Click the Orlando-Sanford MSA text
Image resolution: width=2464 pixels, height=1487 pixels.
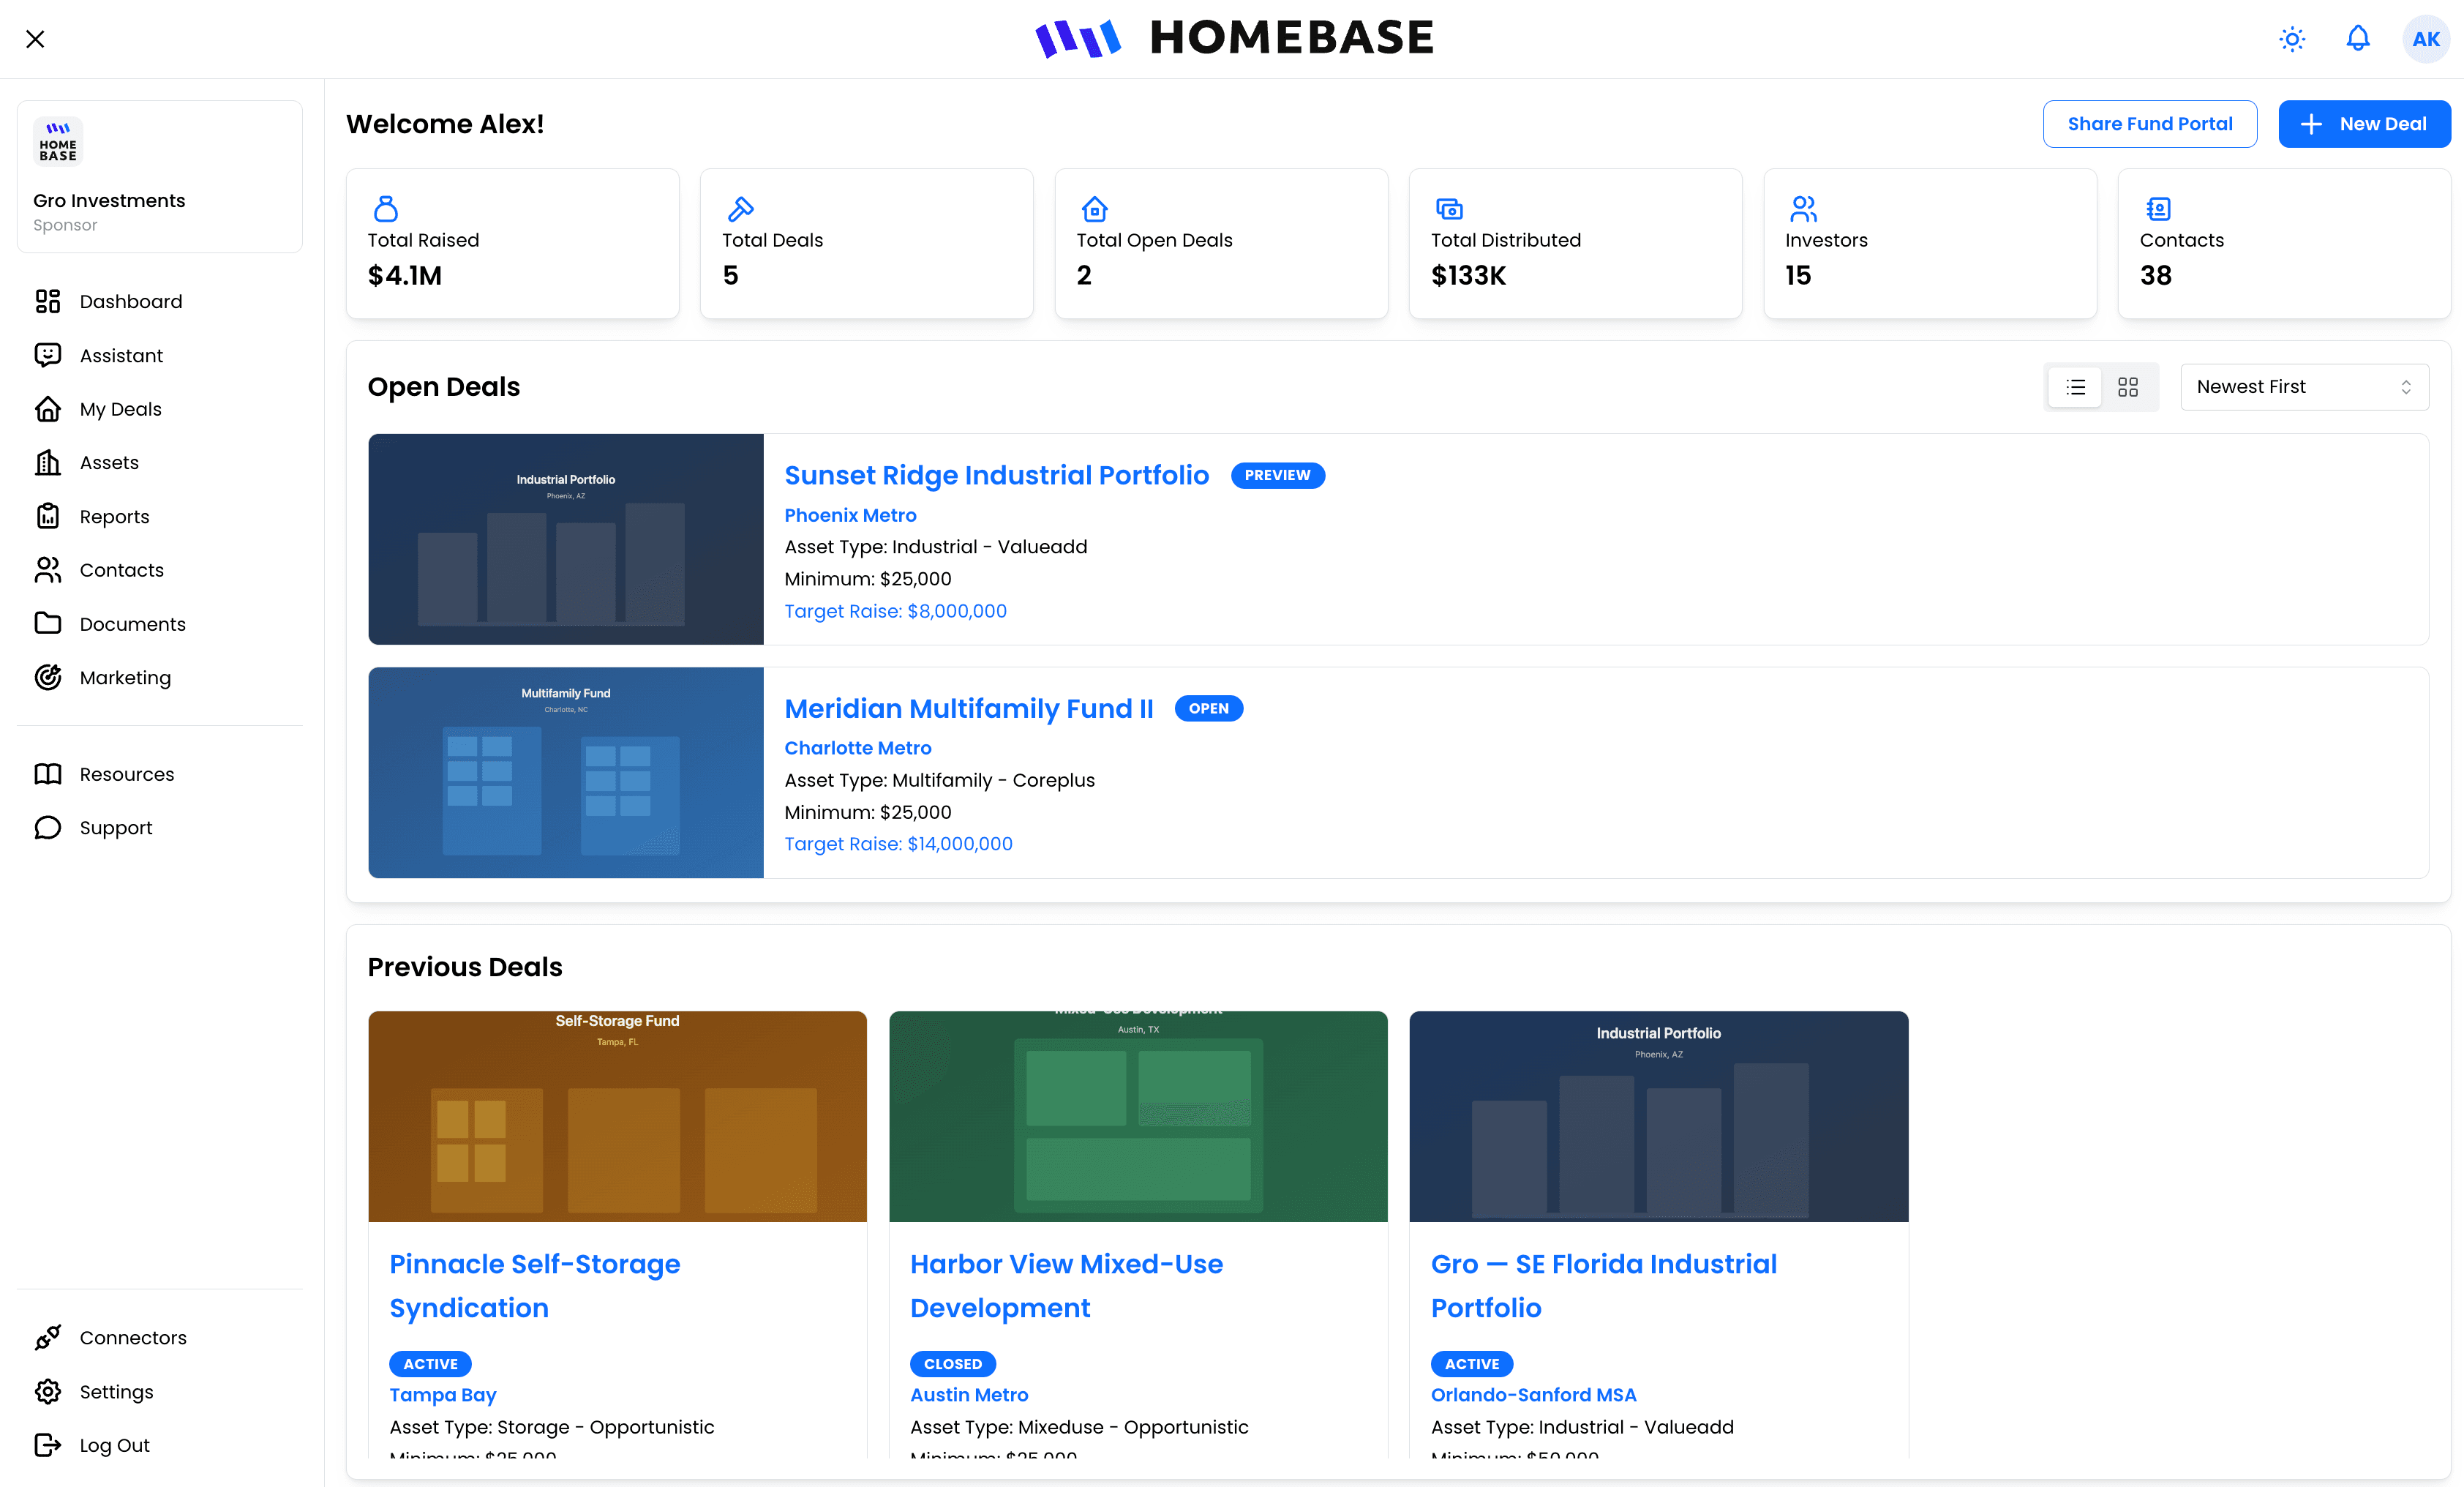click(x=1533, y=1395)
